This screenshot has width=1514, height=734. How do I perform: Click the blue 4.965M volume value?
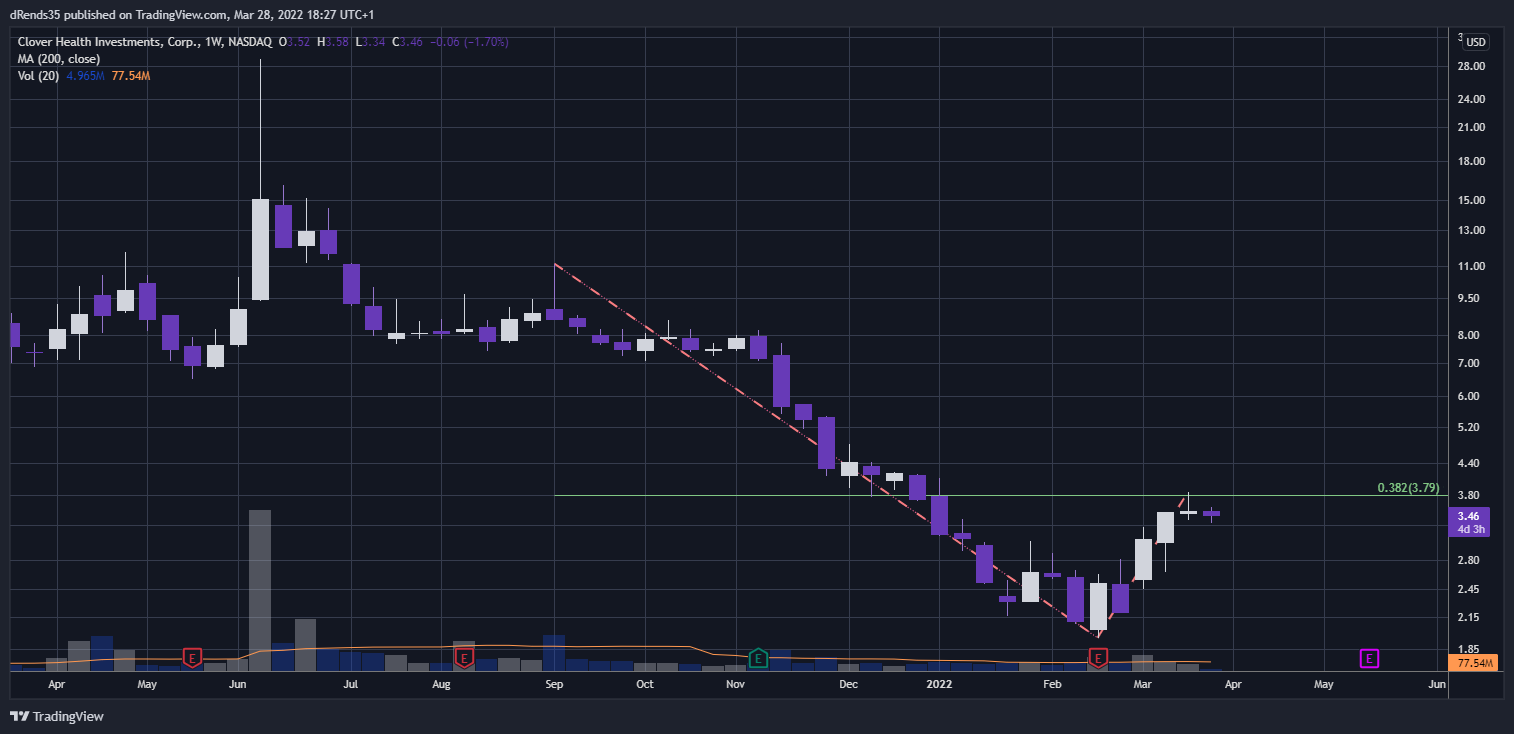(85, 76)
